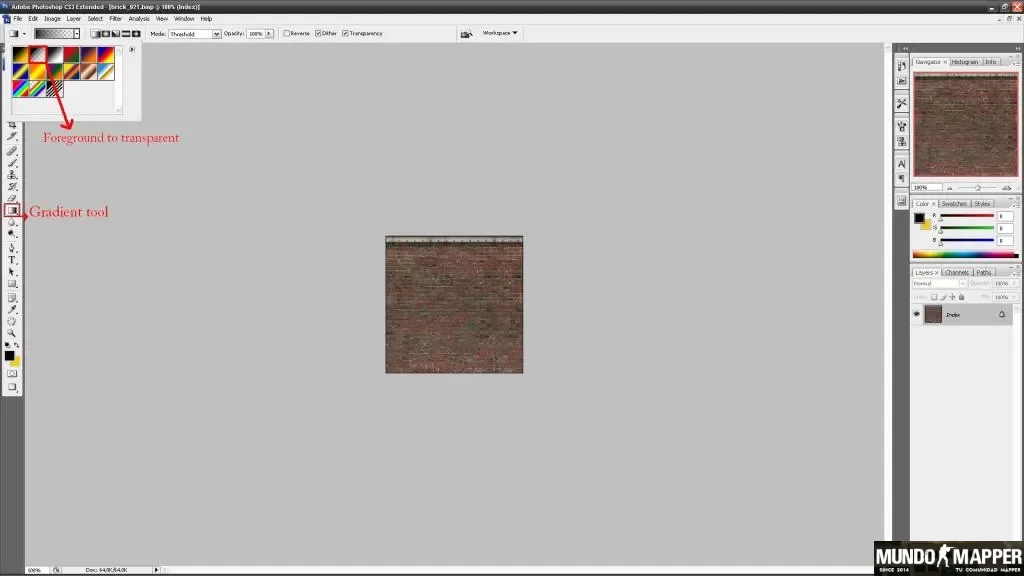This screenshot has height=576, width=1024.
Task: Open the gradient presets flyout menu arrow
Action: tap(132, 50)
